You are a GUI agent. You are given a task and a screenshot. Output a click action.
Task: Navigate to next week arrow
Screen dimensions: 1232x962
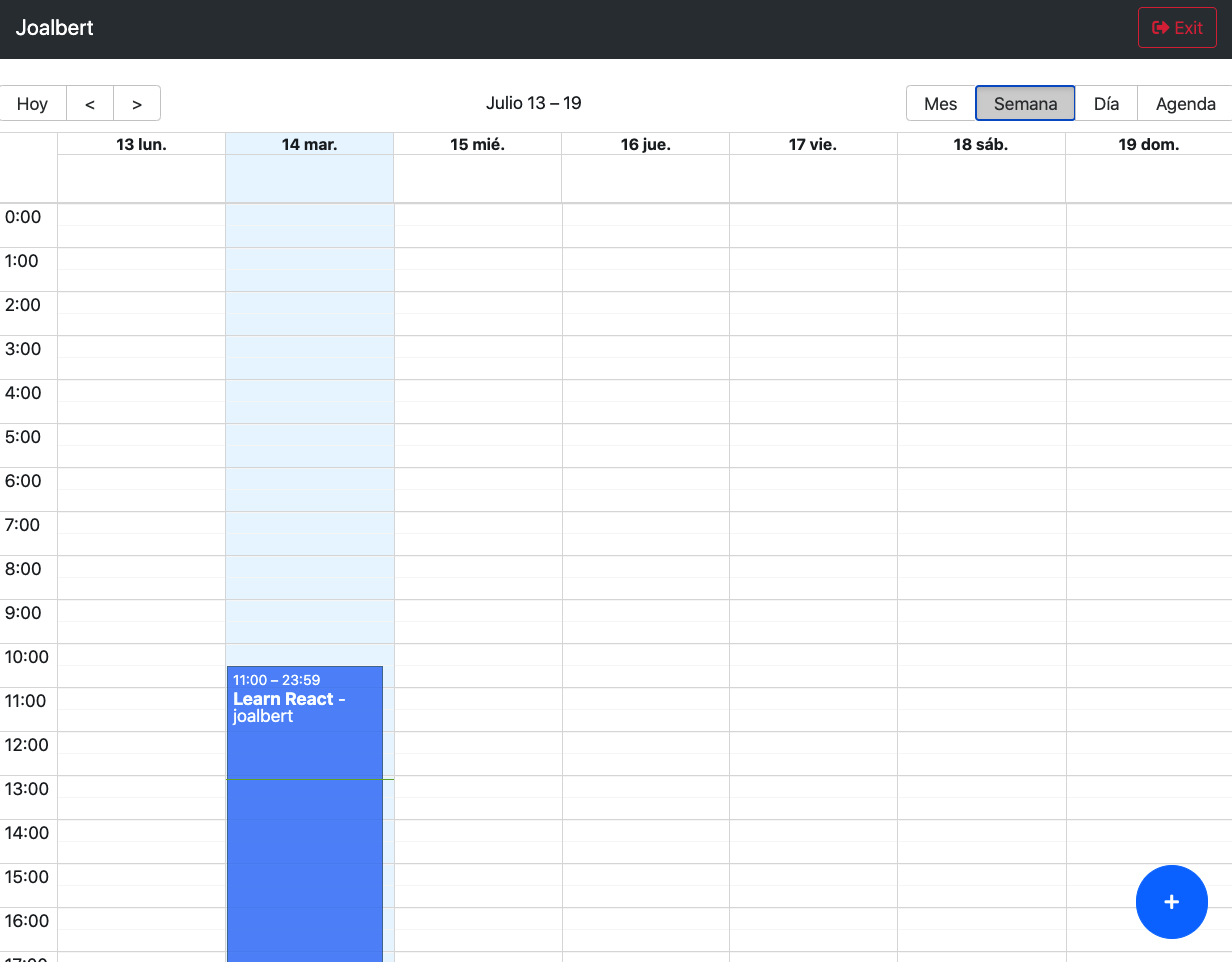[137, 103]
